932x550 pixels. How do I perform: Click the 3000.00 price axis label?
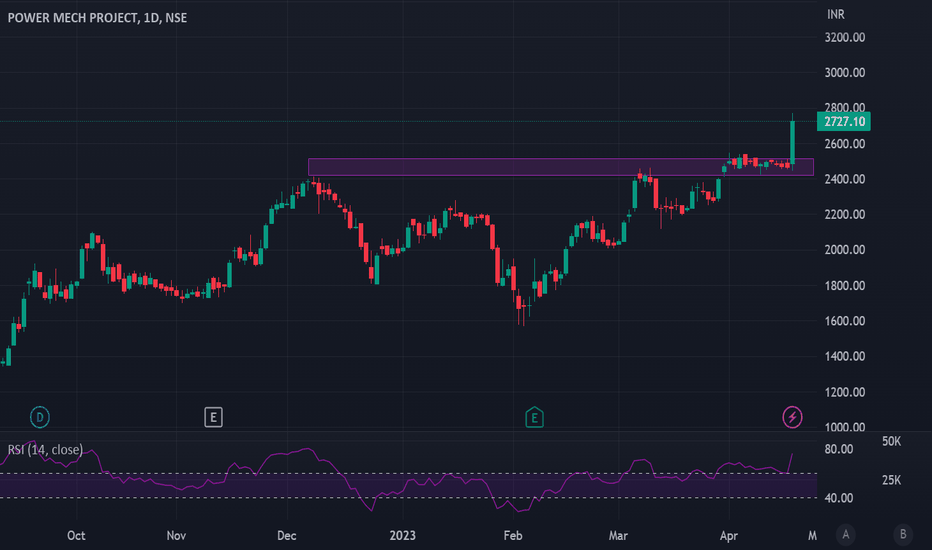coord(845,73)
